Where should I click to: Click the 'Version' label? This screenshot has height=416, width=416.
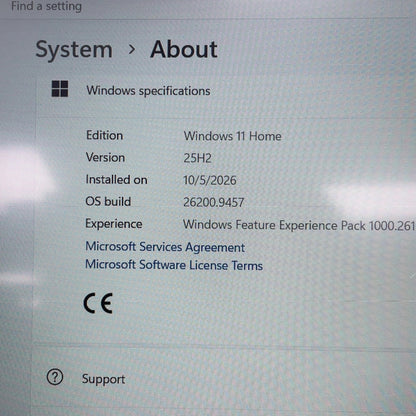click(105, 157)
